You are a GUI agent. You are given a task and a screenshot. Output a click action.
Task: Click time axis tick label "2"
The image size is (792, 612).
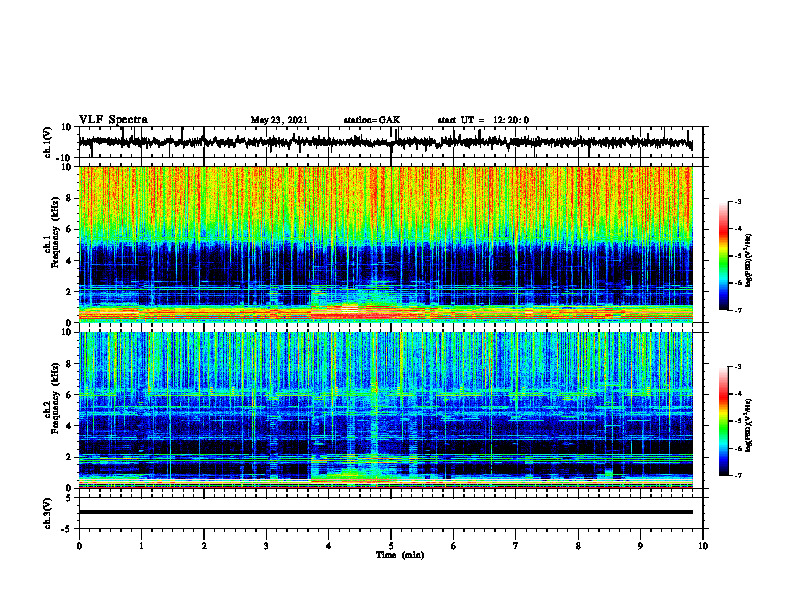[204, 546]
